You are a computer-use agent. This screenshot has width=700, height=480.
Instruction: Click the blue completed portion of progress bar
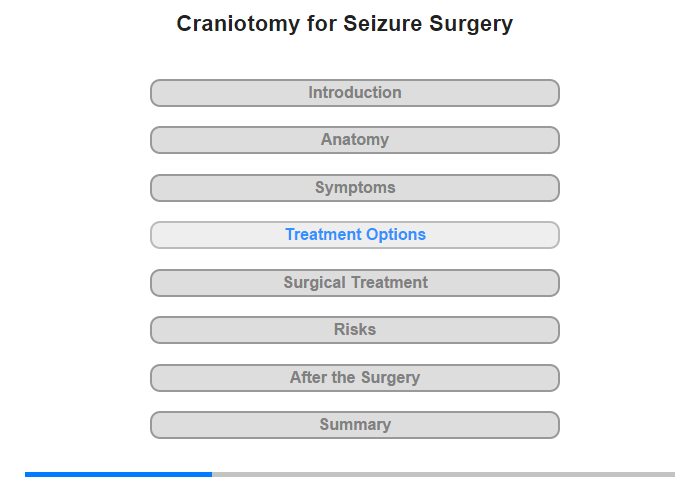tap(118, 474)
